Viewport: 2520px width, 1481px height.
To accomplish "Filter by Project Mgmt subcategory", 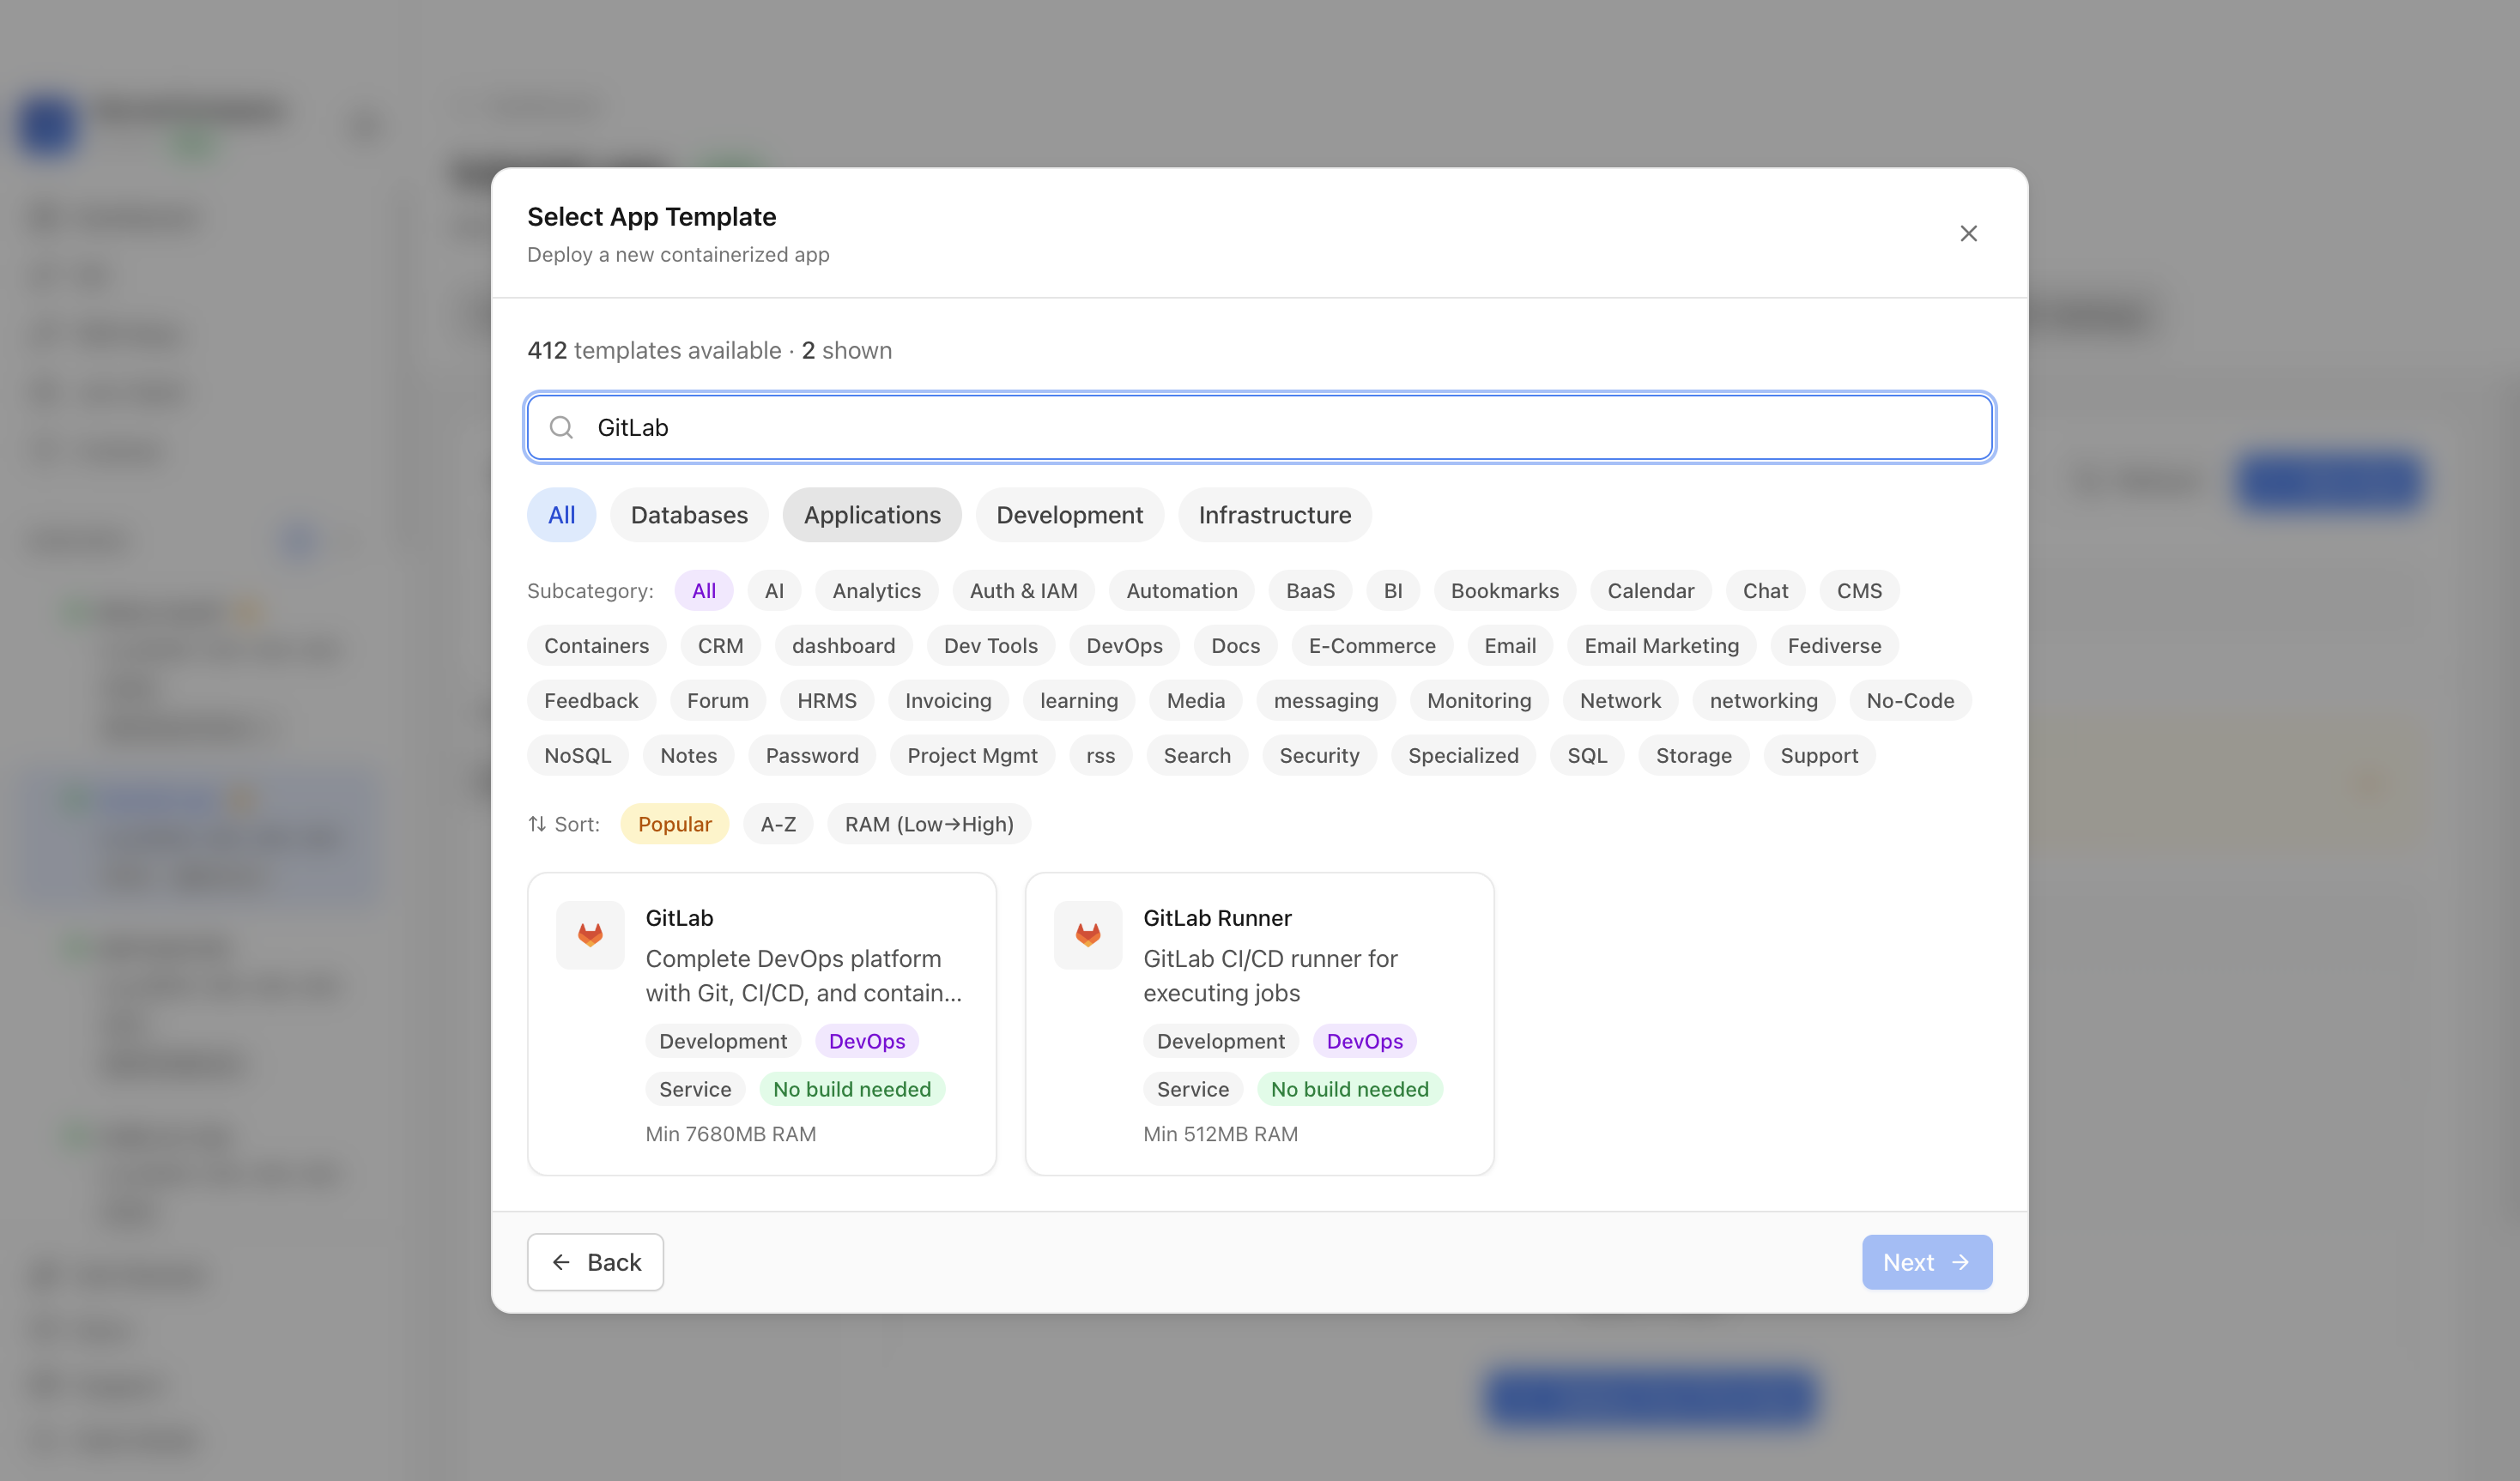I will point(972,756).
